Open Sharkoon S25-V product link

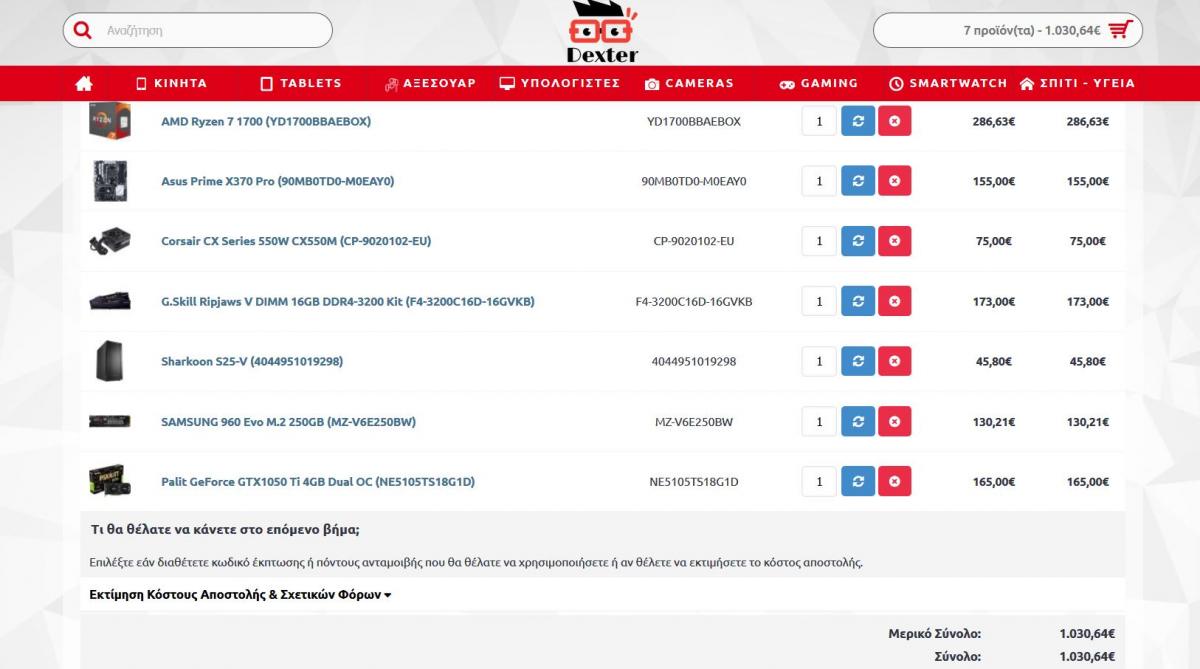[252, 361]
